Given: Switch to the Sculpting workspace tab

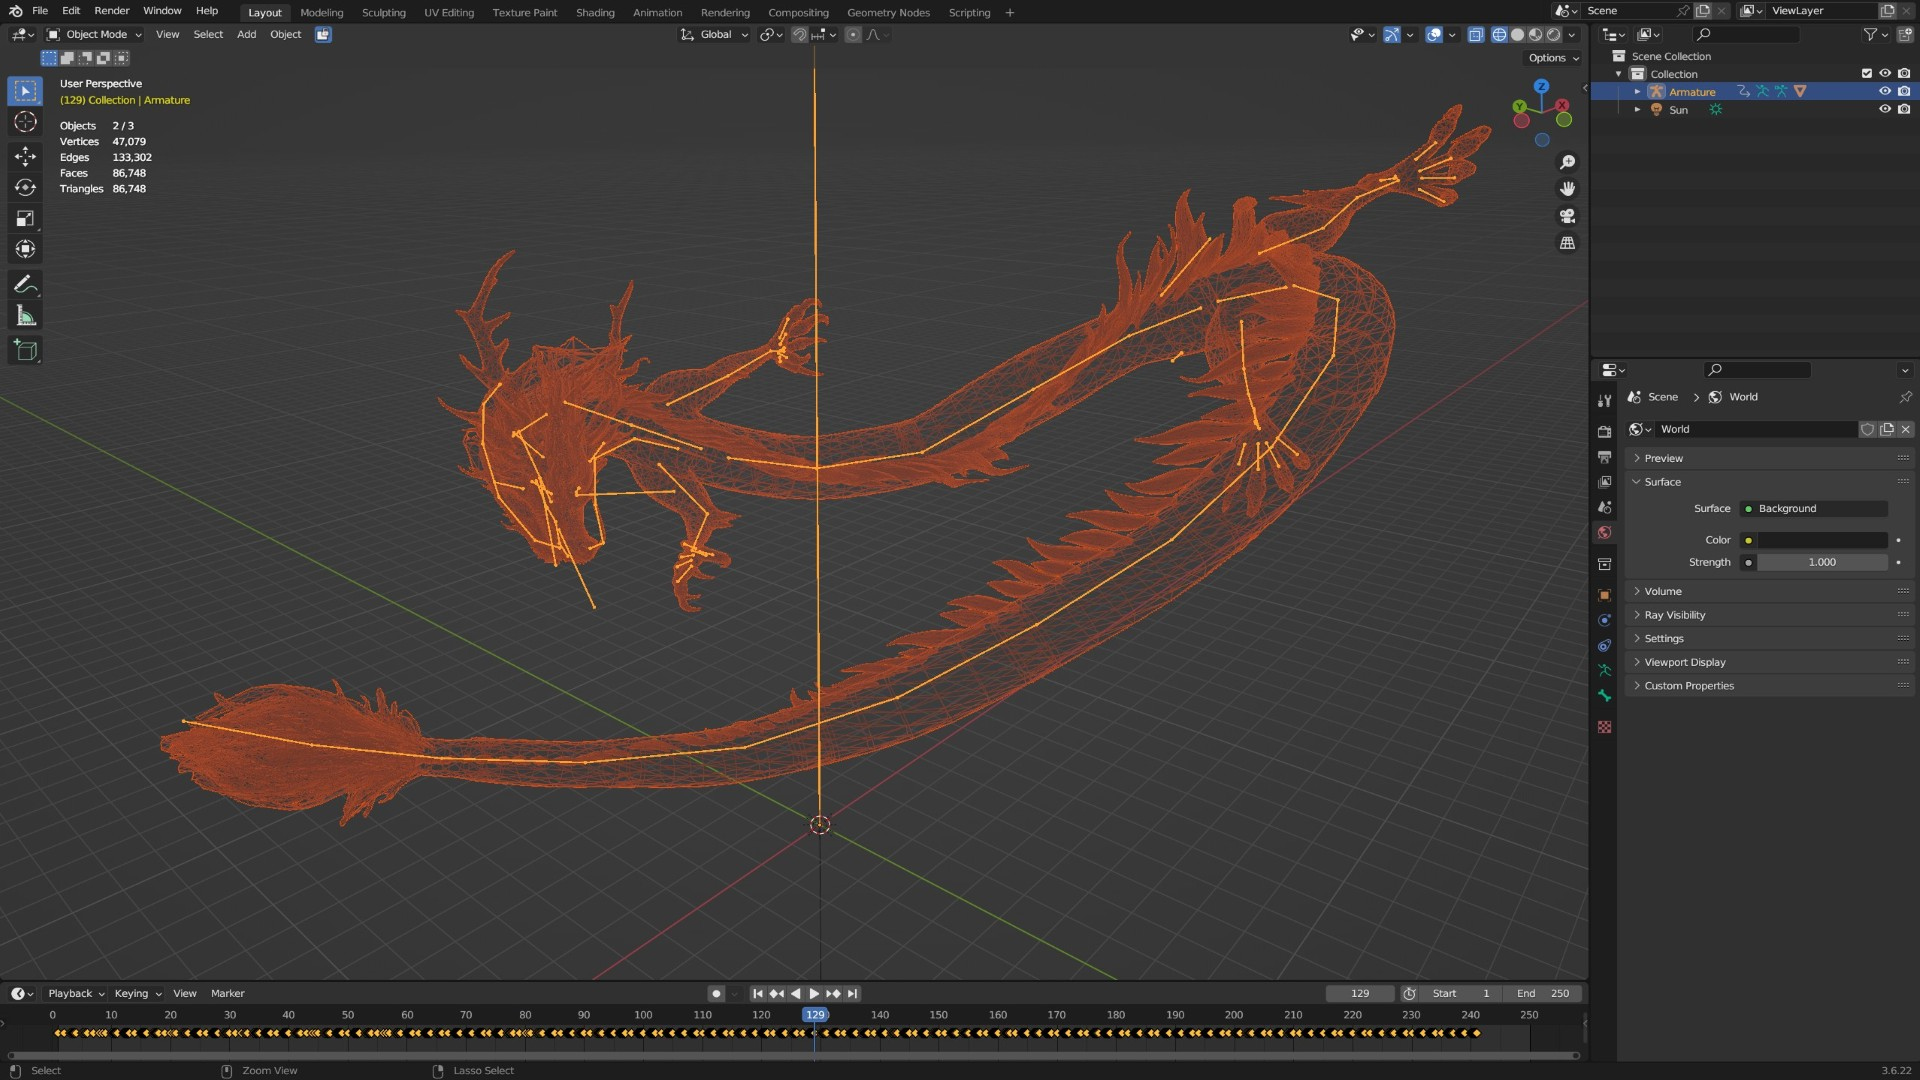Looking at the screenshot, I should (x=383, y=12).
